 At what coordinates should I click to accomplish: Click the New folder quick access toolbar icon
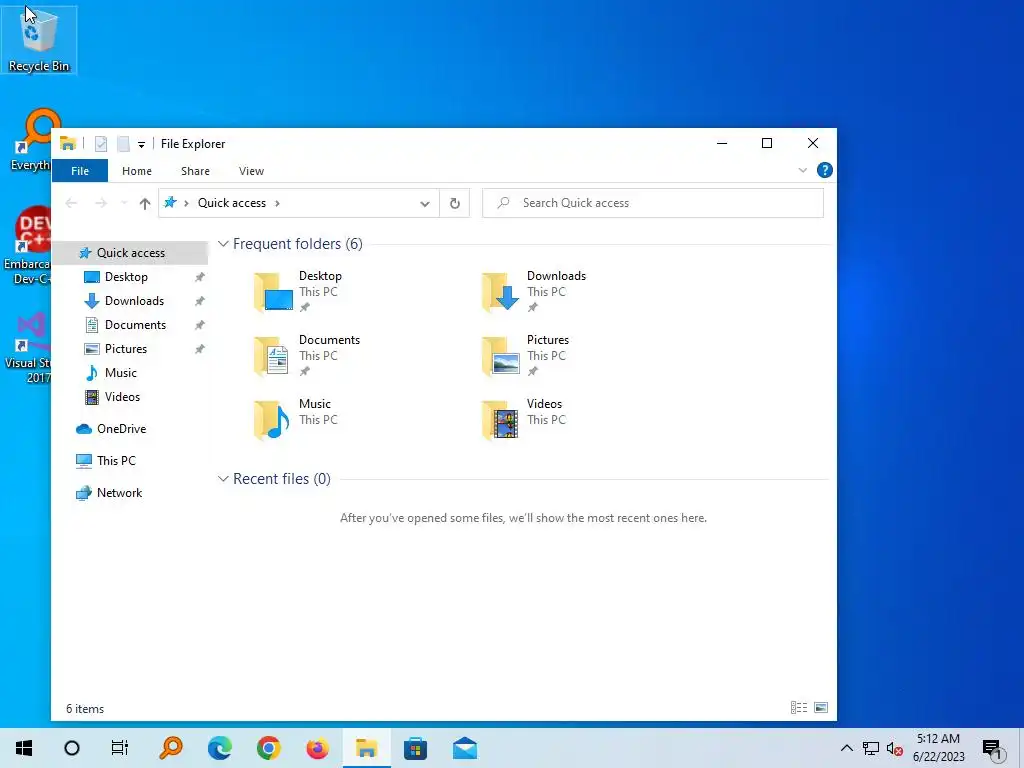tap(123, 144)
